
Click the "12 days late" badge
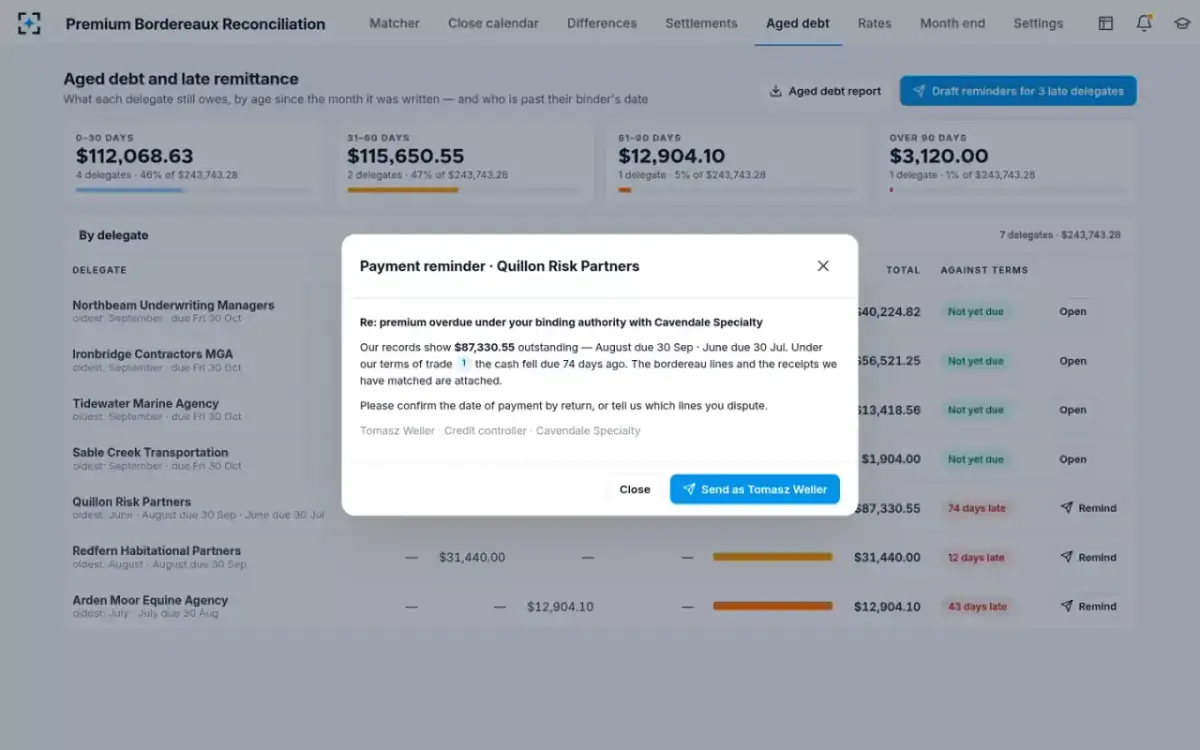[x=976, y=557]
